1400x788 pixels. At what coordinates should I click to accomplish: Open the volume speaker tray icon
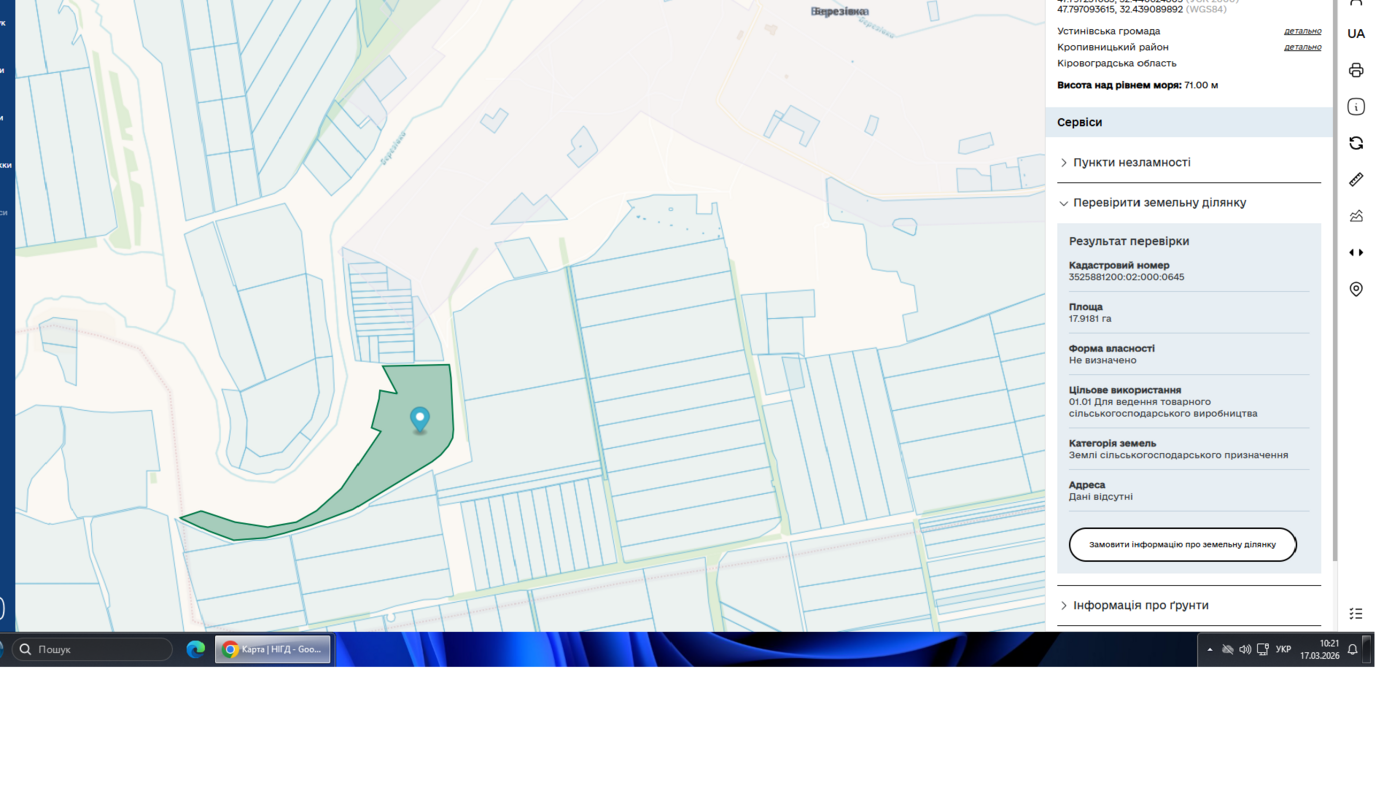[1245, 650]
